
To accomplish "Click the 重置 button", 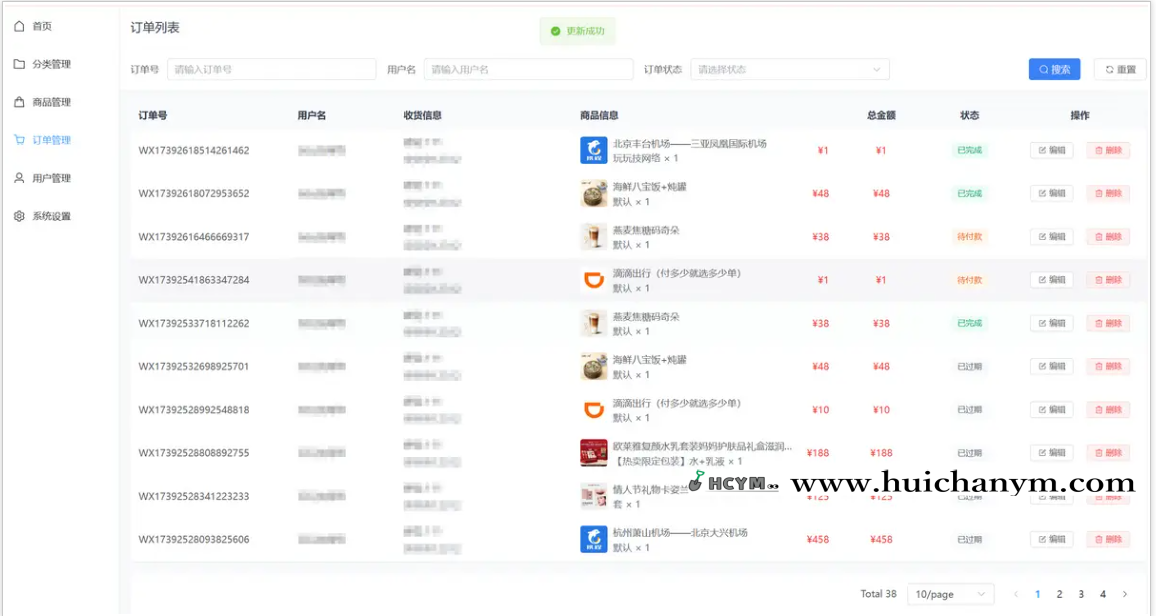I will click(1120, 69).
